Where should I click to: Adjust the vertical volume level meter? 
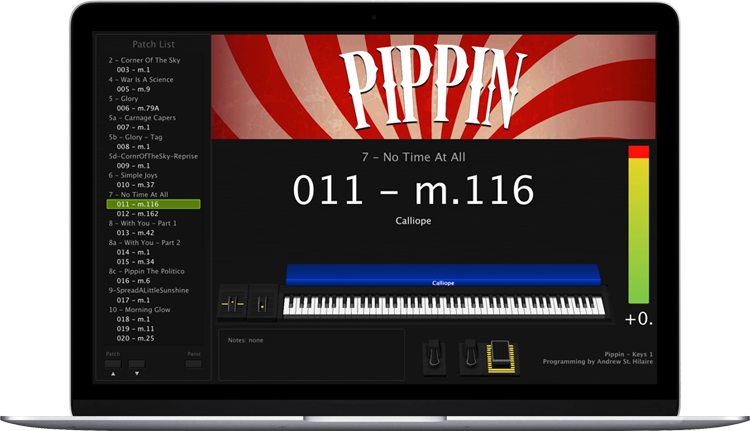tap(639, 224)
